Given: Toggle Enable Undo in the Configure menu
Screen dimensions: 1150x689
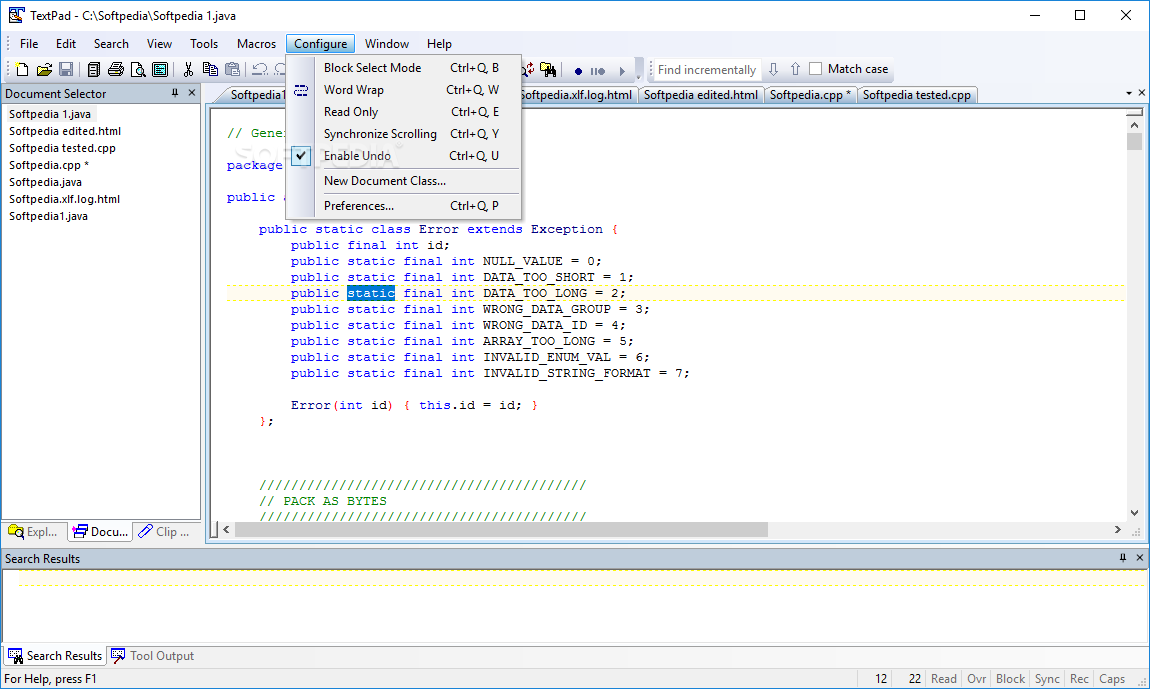Looking at the screenshot, I should 403,156.
